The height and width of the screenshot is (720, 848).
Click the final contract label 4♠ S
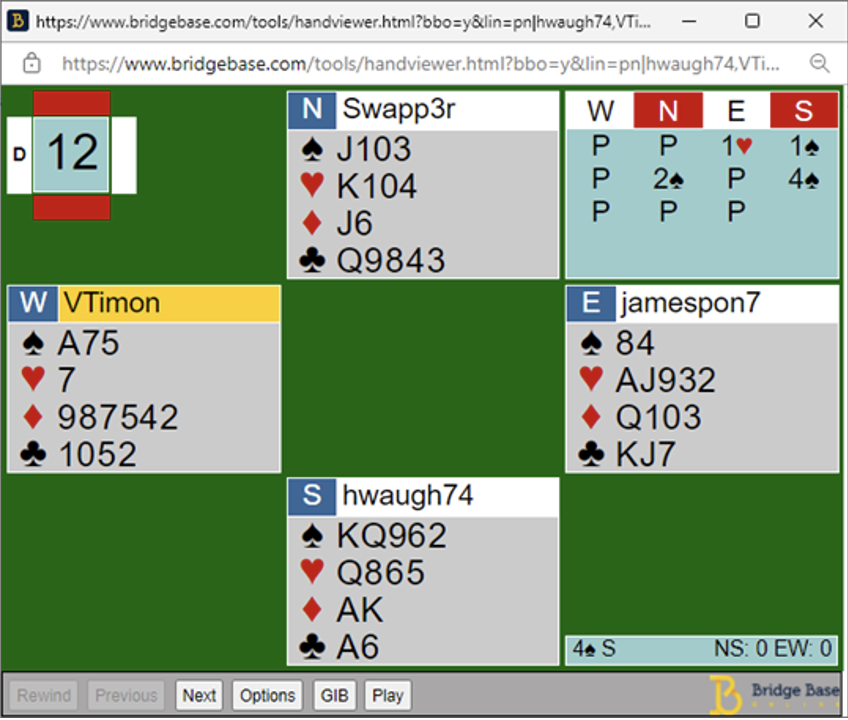coord(594,649)
